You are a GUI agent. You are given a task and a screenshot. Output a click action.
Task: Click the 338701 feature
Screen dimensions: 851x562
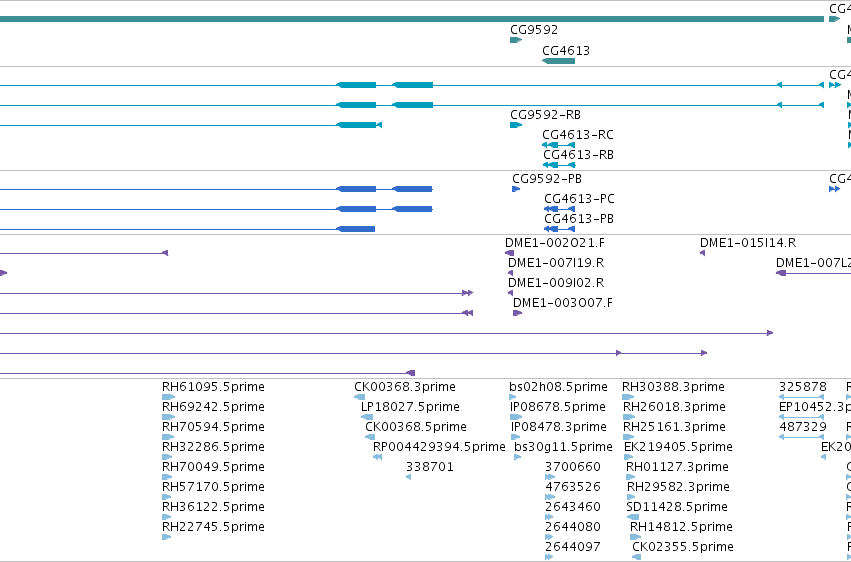pos(409,477)
